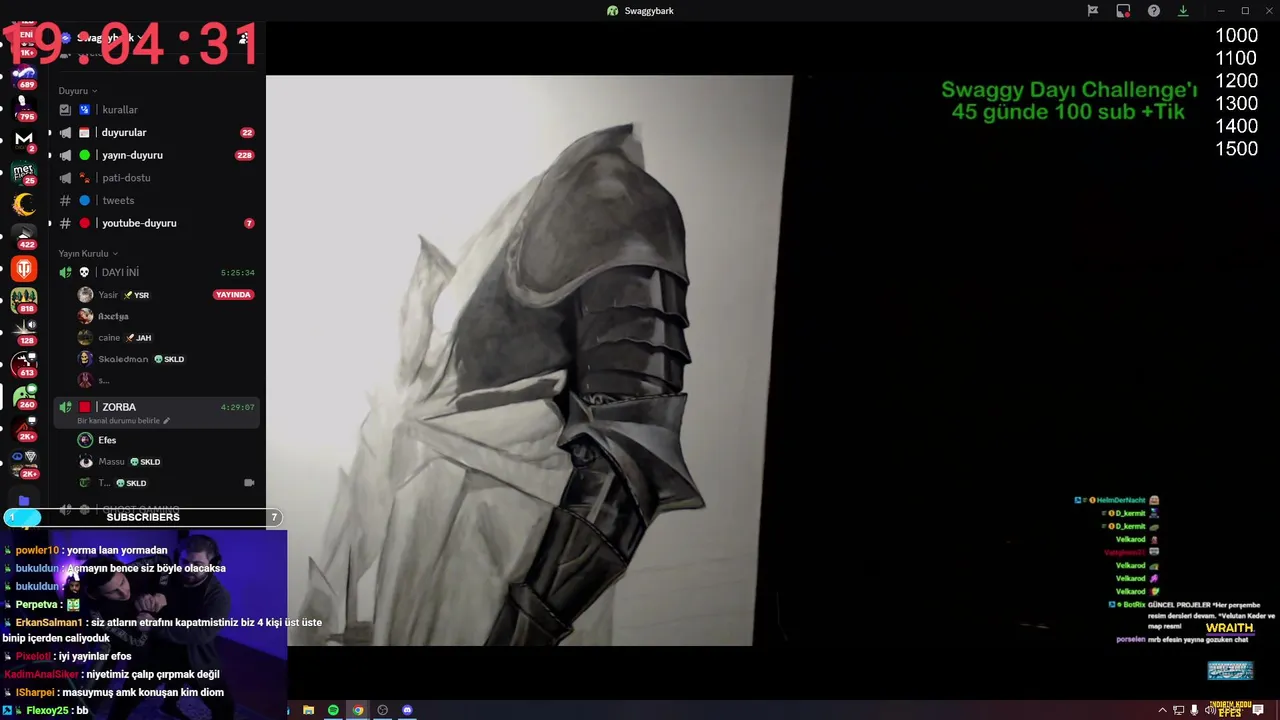Screen dimensions: 1280x720
Task: Open the server with 795 badge
Action: tap(25, 107)
